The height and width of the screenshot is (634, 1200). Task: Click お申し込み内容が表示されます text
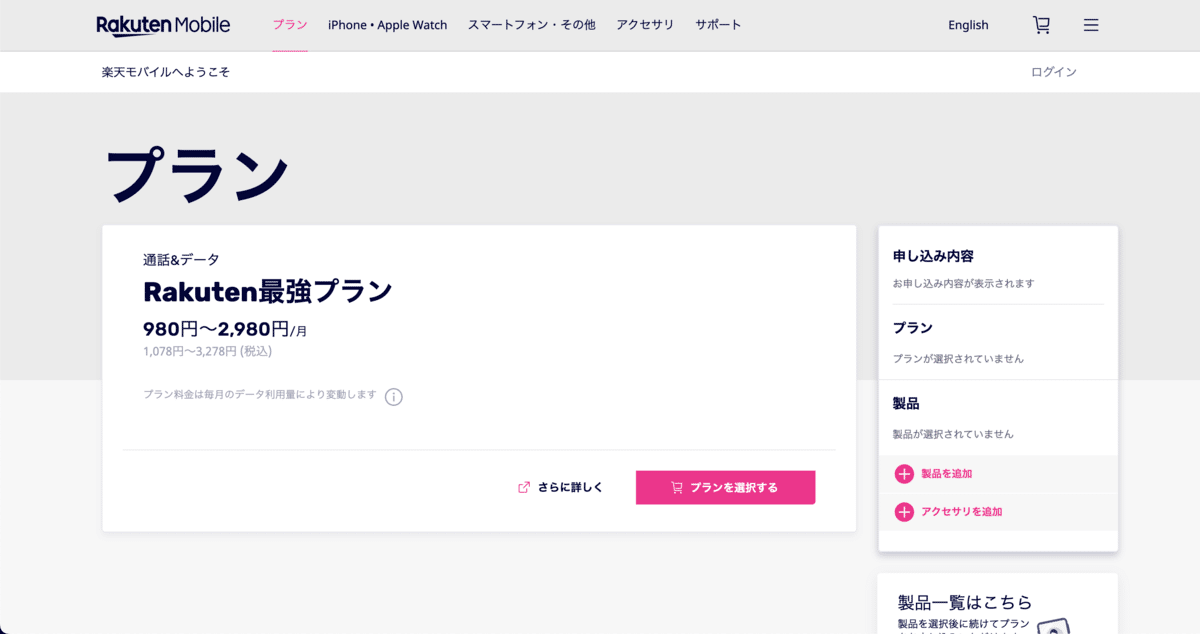pos(963,283)
